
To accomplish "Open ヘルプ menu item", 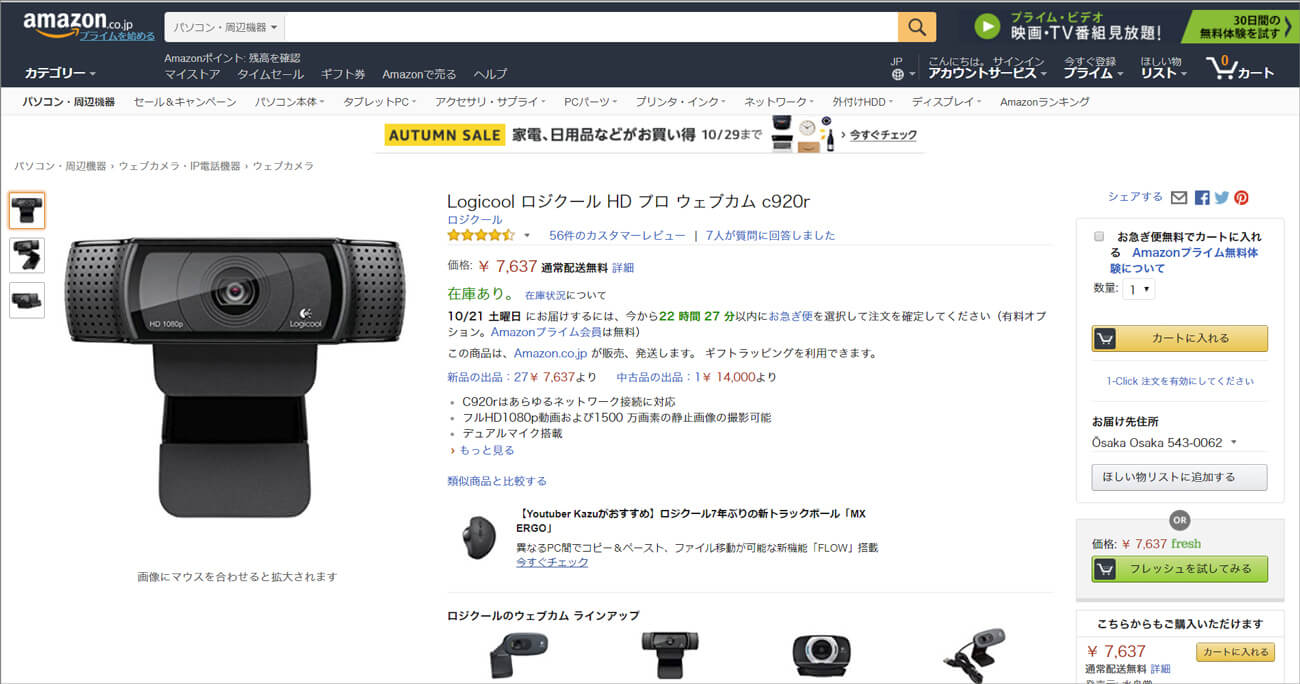I will tap(490, 74).
